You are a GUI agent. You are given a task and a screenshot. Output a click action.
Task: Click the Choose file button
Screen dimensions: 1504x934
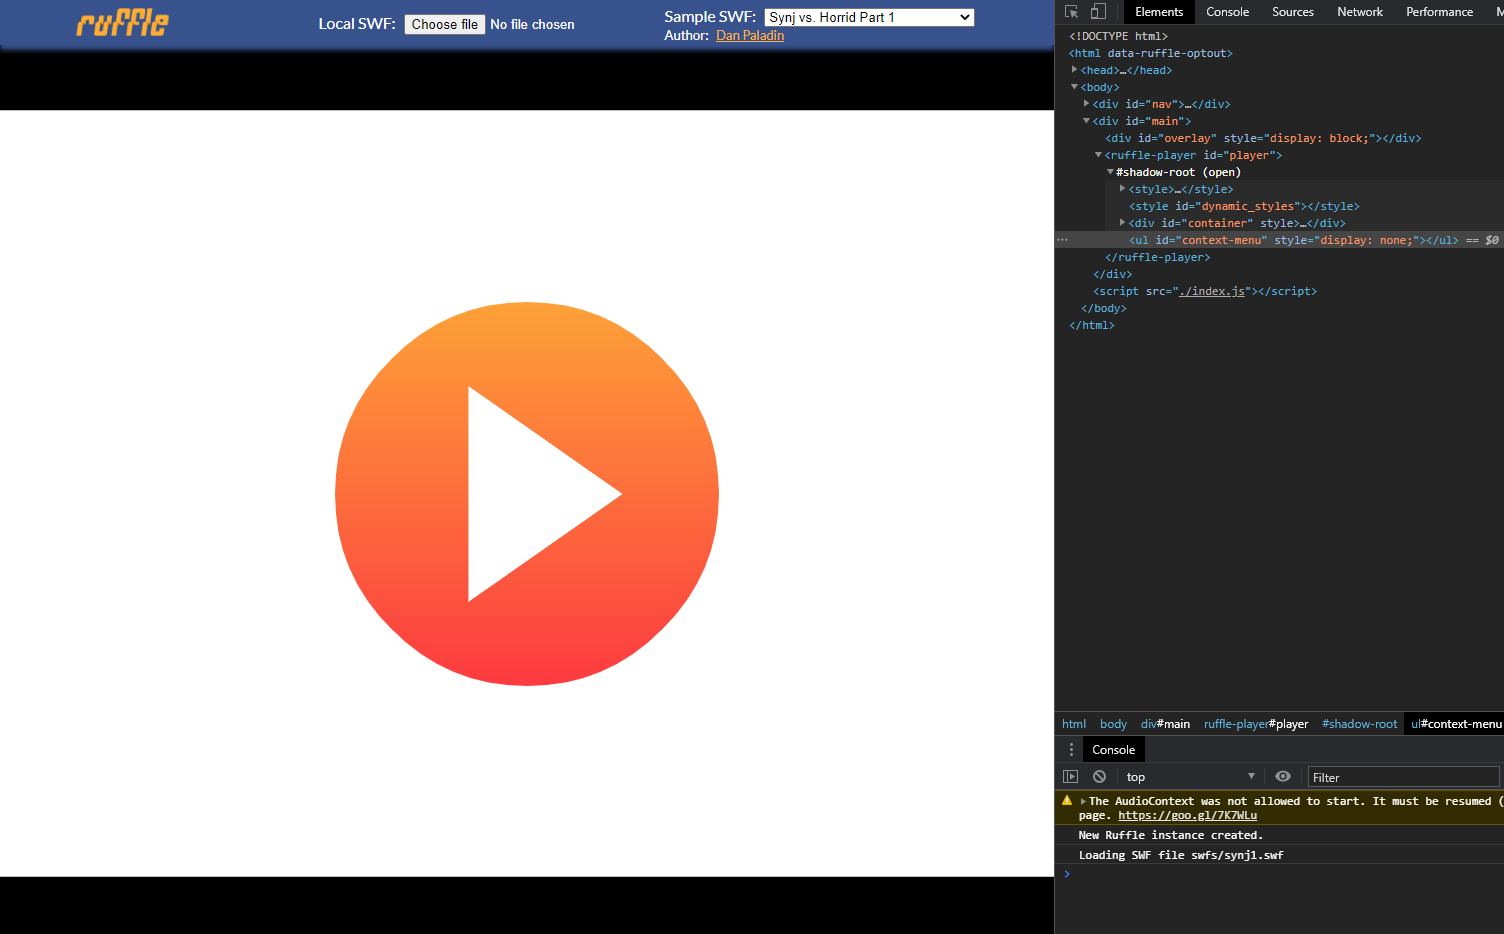(444, 24)
